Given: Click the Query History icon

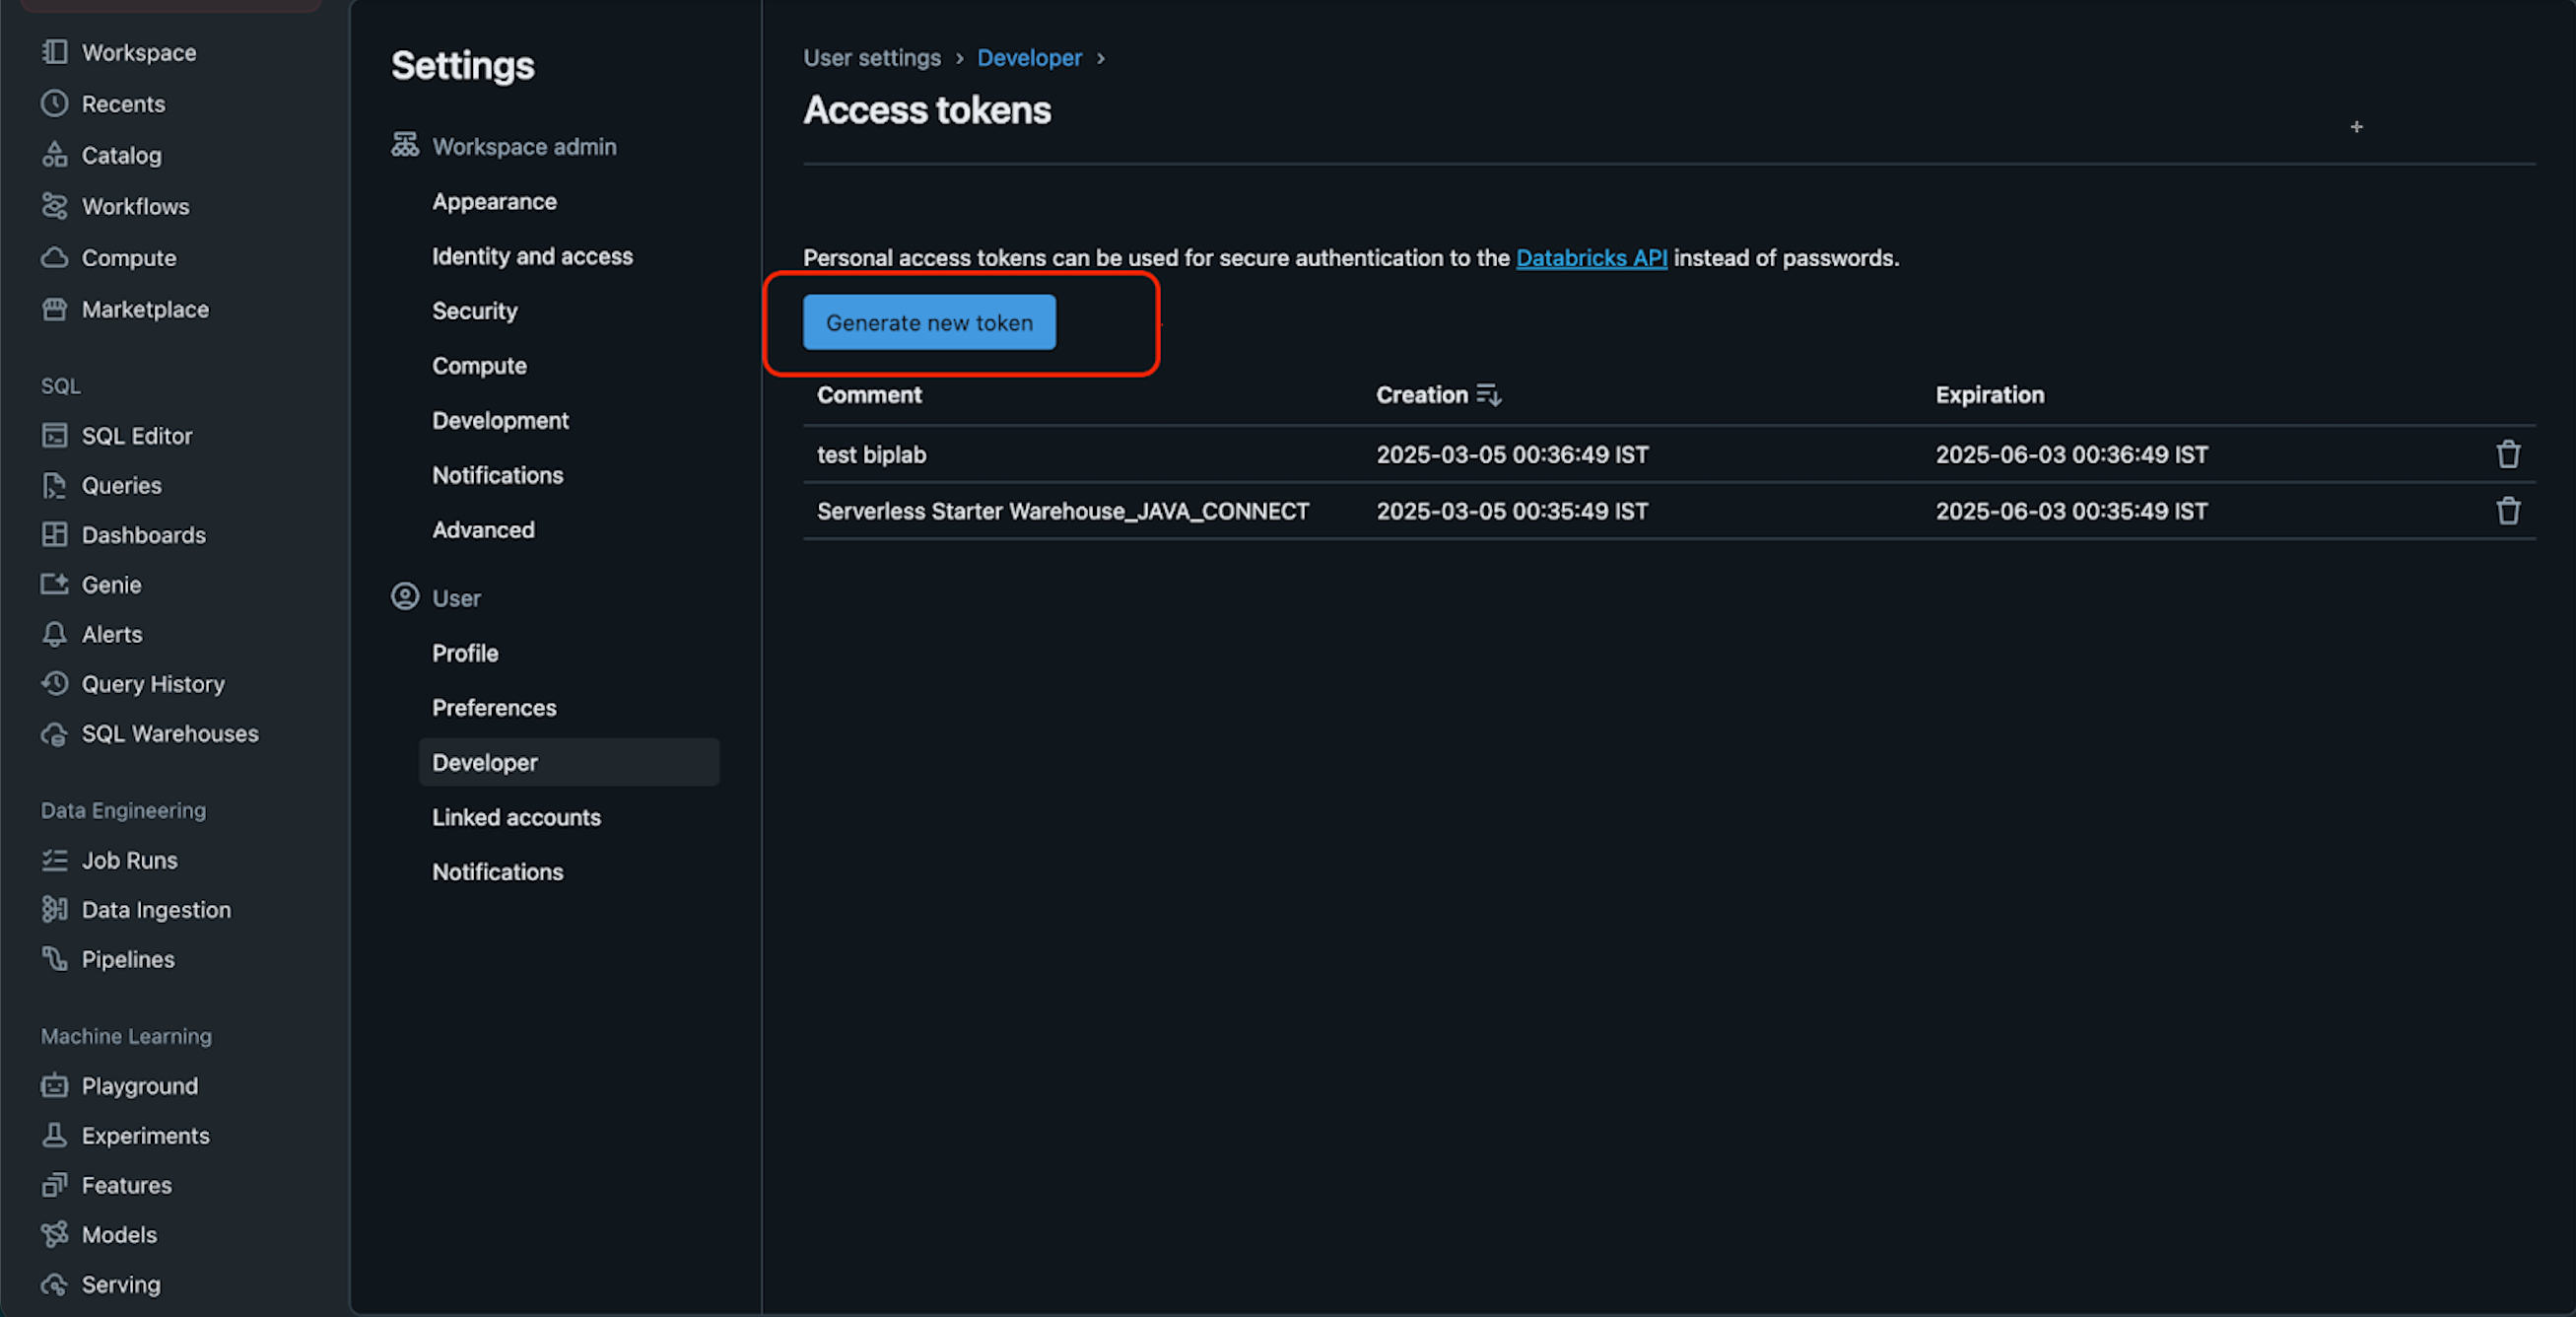Looking at the screenshot, I should click(x=54, y=684).
